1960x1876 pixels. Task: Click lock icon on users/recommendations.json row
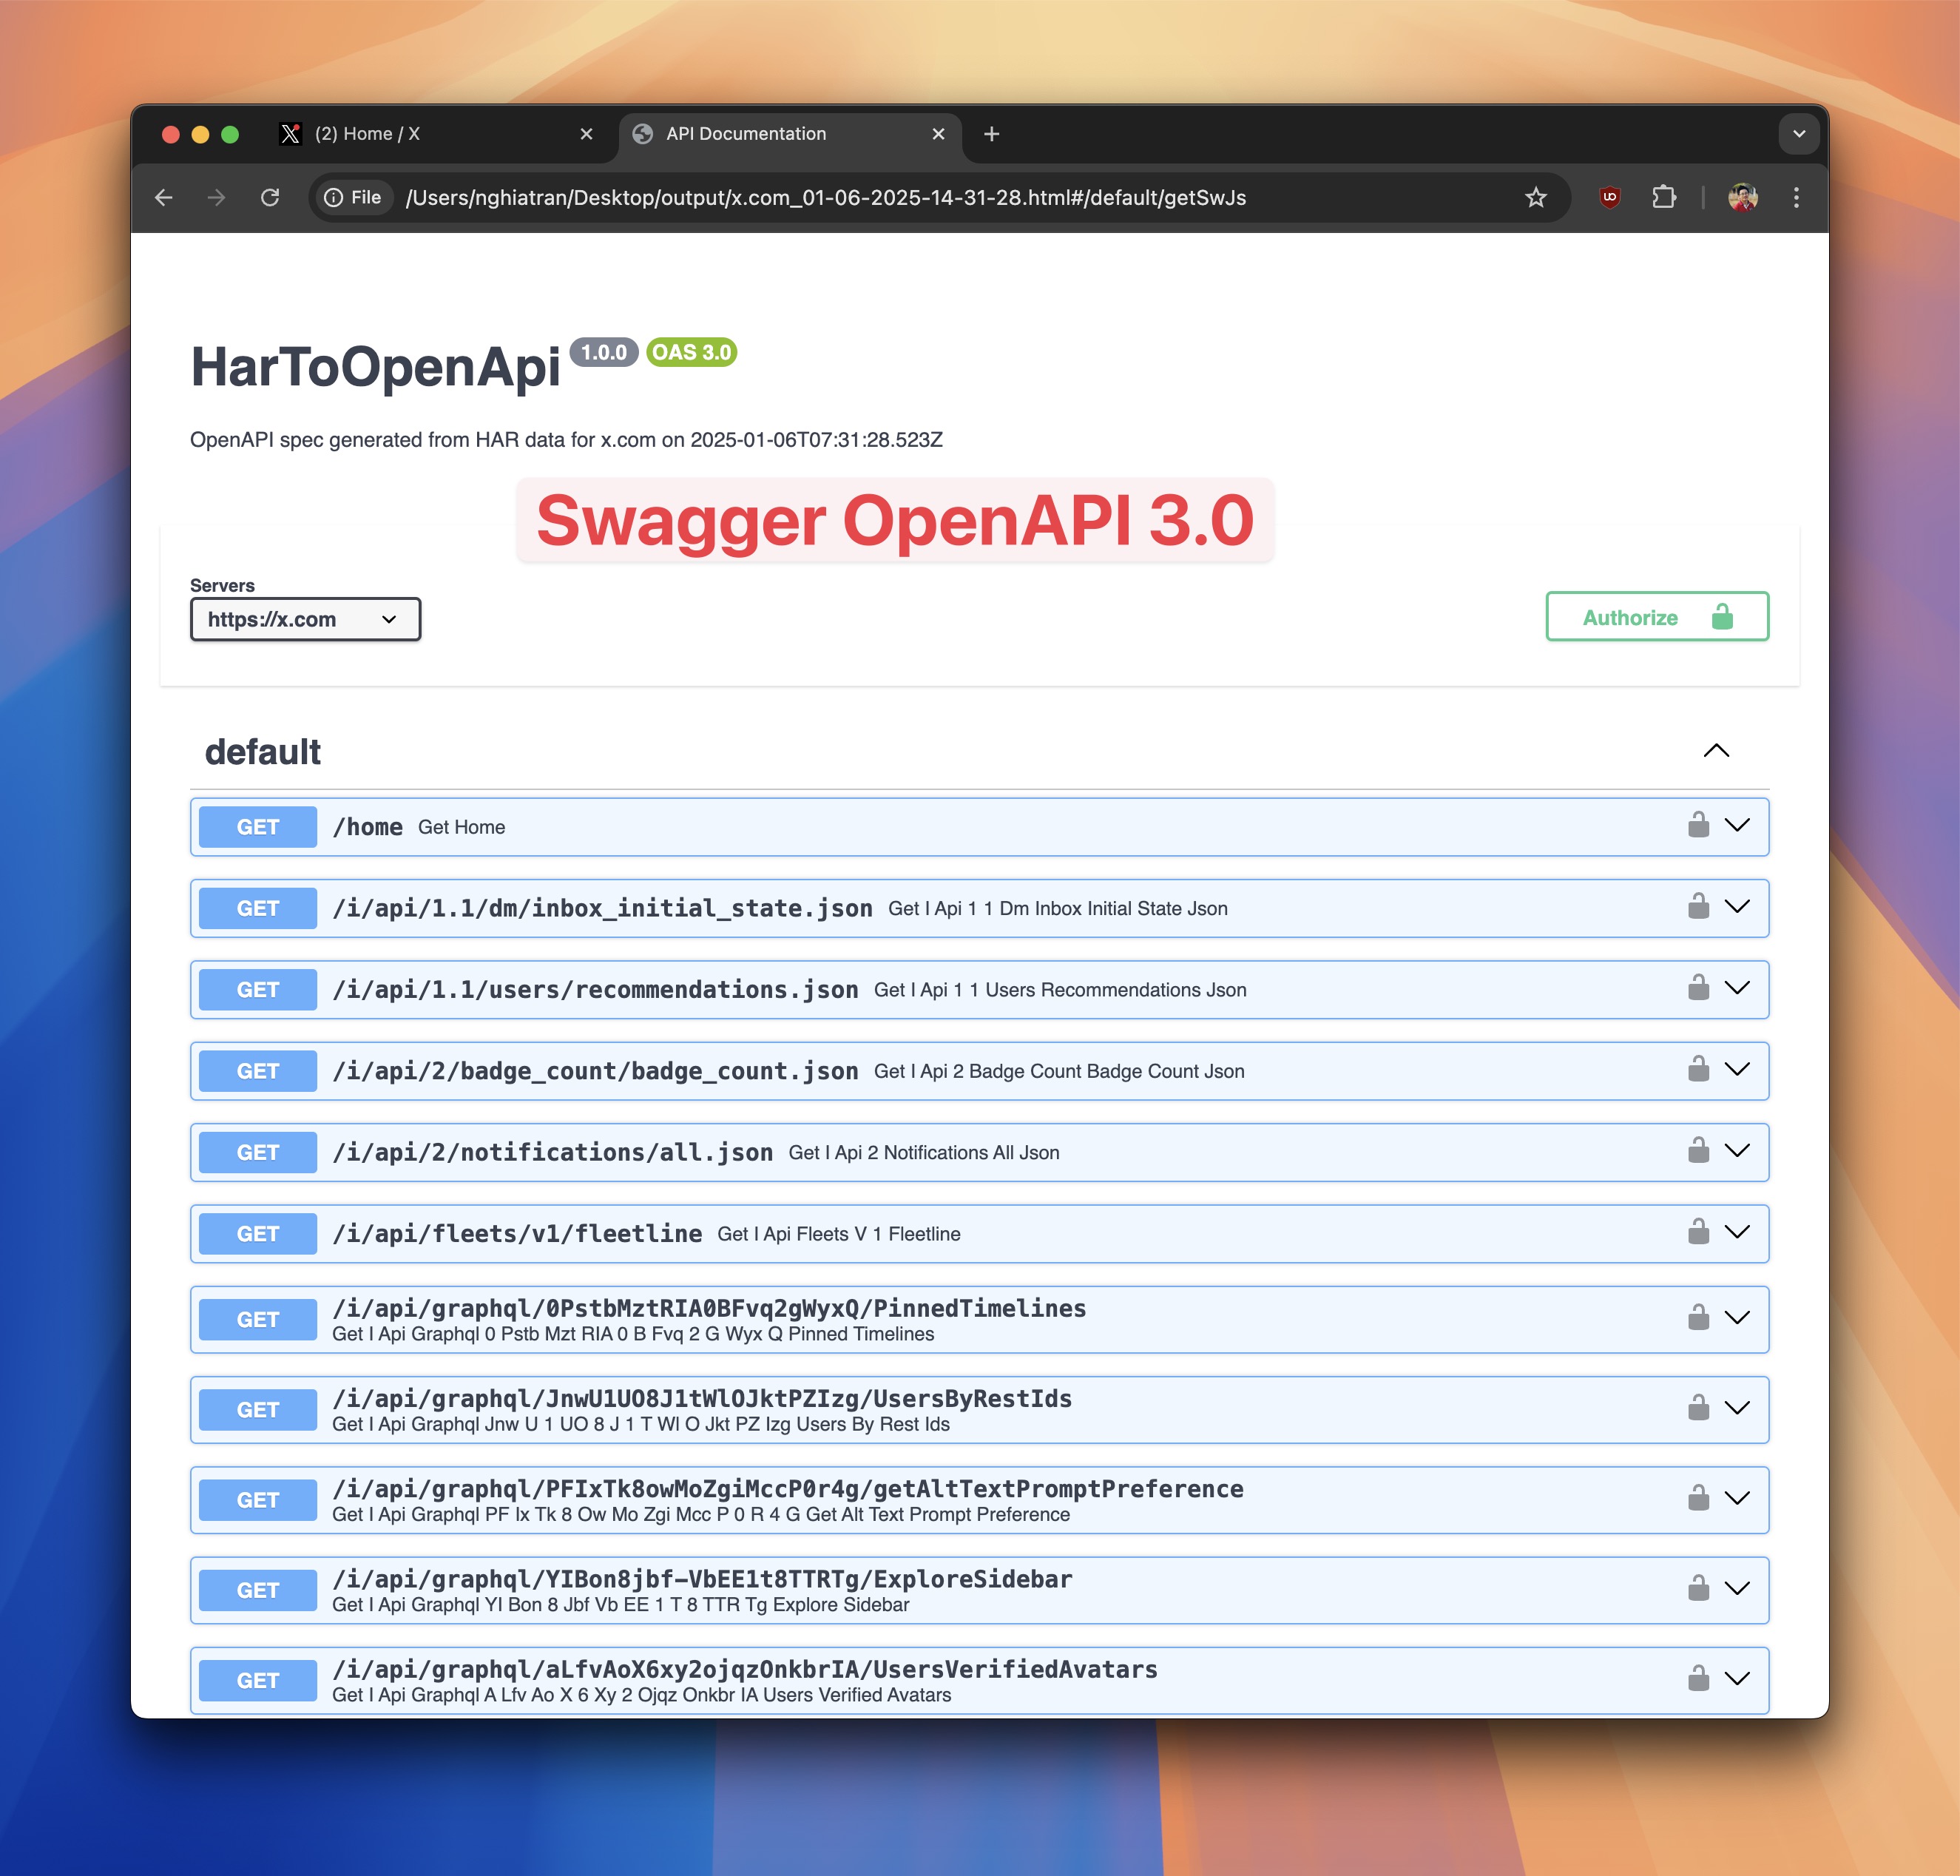coord(1698,987)
